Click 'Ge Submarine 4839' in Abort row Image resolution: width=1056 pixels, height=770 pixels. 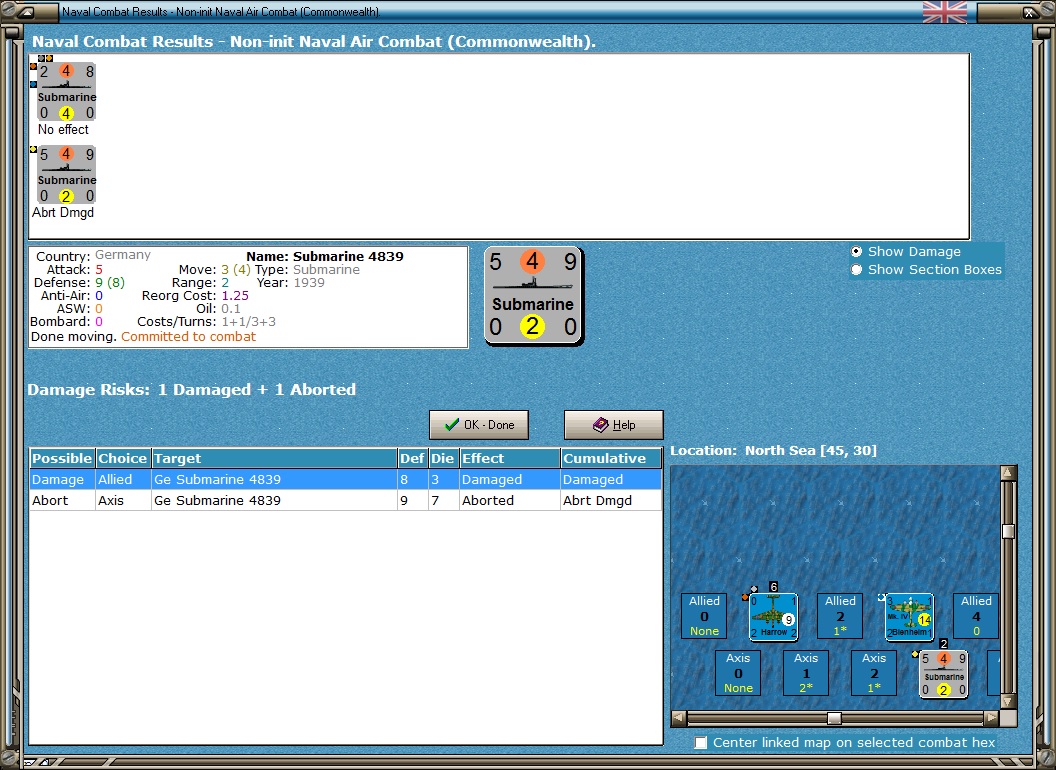coord(274,500)
